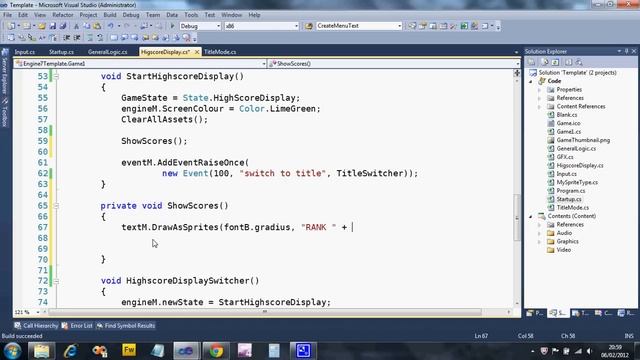The image size is (640, 360).
Task: Open HigscoreDisplay.cs in Solution Explorer
Action: click(580, 165)
